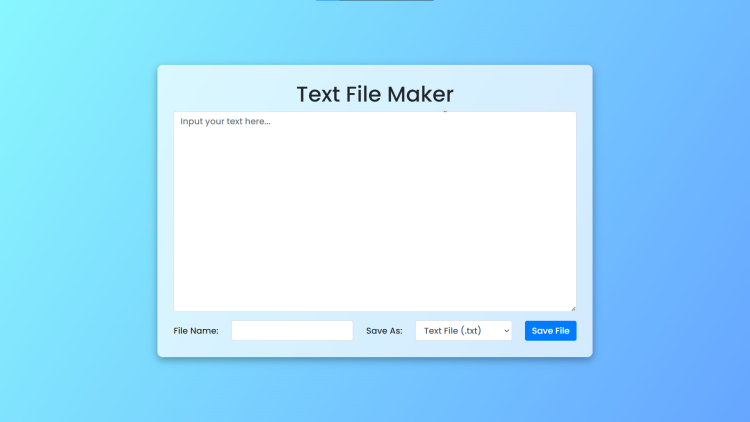Screen dimensions: 750x422
Task: Open the Save As format dropdown
Action: point(463,331)
